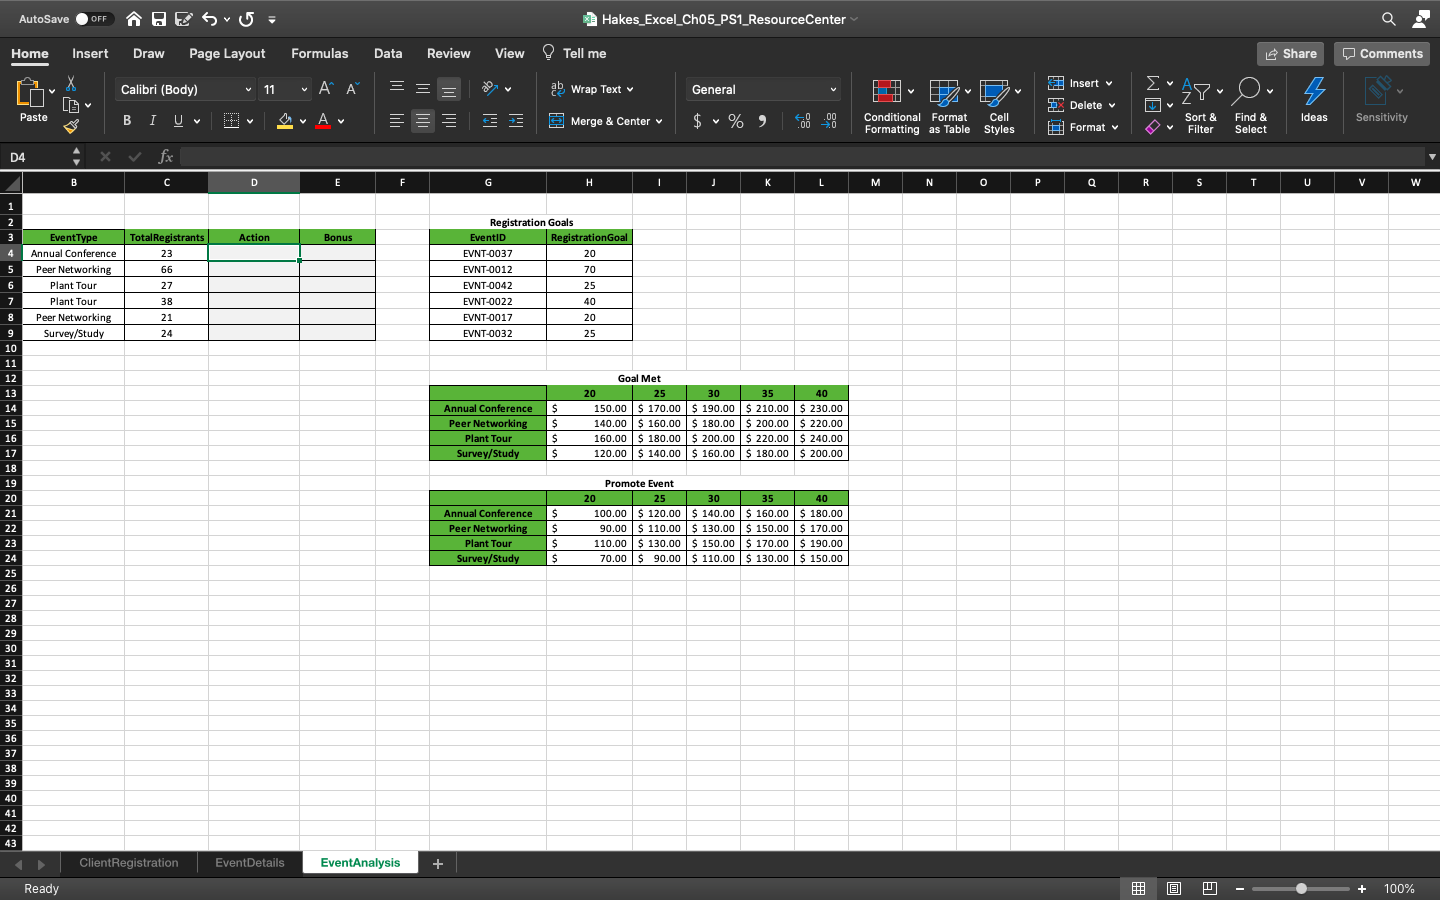Click the Format as Table icon
Screen dimensions: 1440x900
point(949,105)
